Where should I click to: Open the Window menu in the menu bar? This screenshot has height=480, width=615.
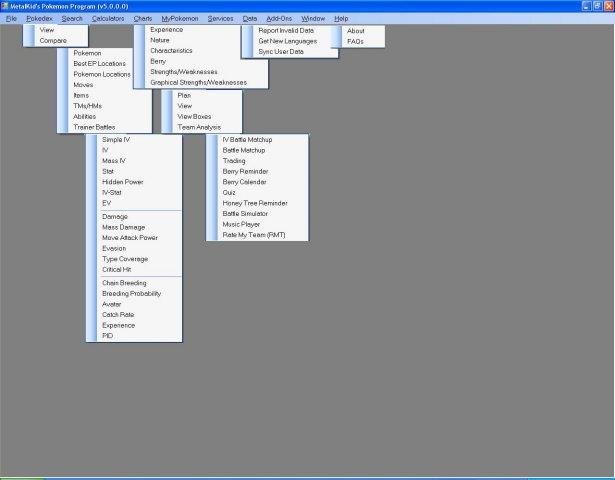[313, 18]
